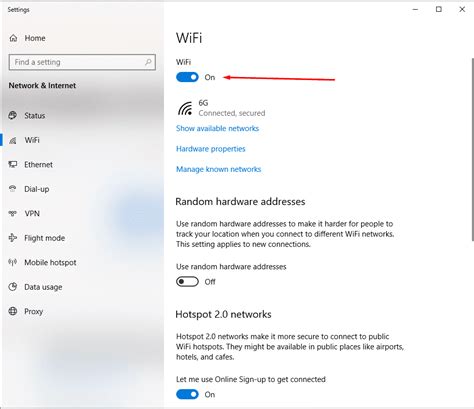Image resolution: width=474 pixels, height=409 pixels.
Task: Click the Proxy globe icon
Action: 13,311
